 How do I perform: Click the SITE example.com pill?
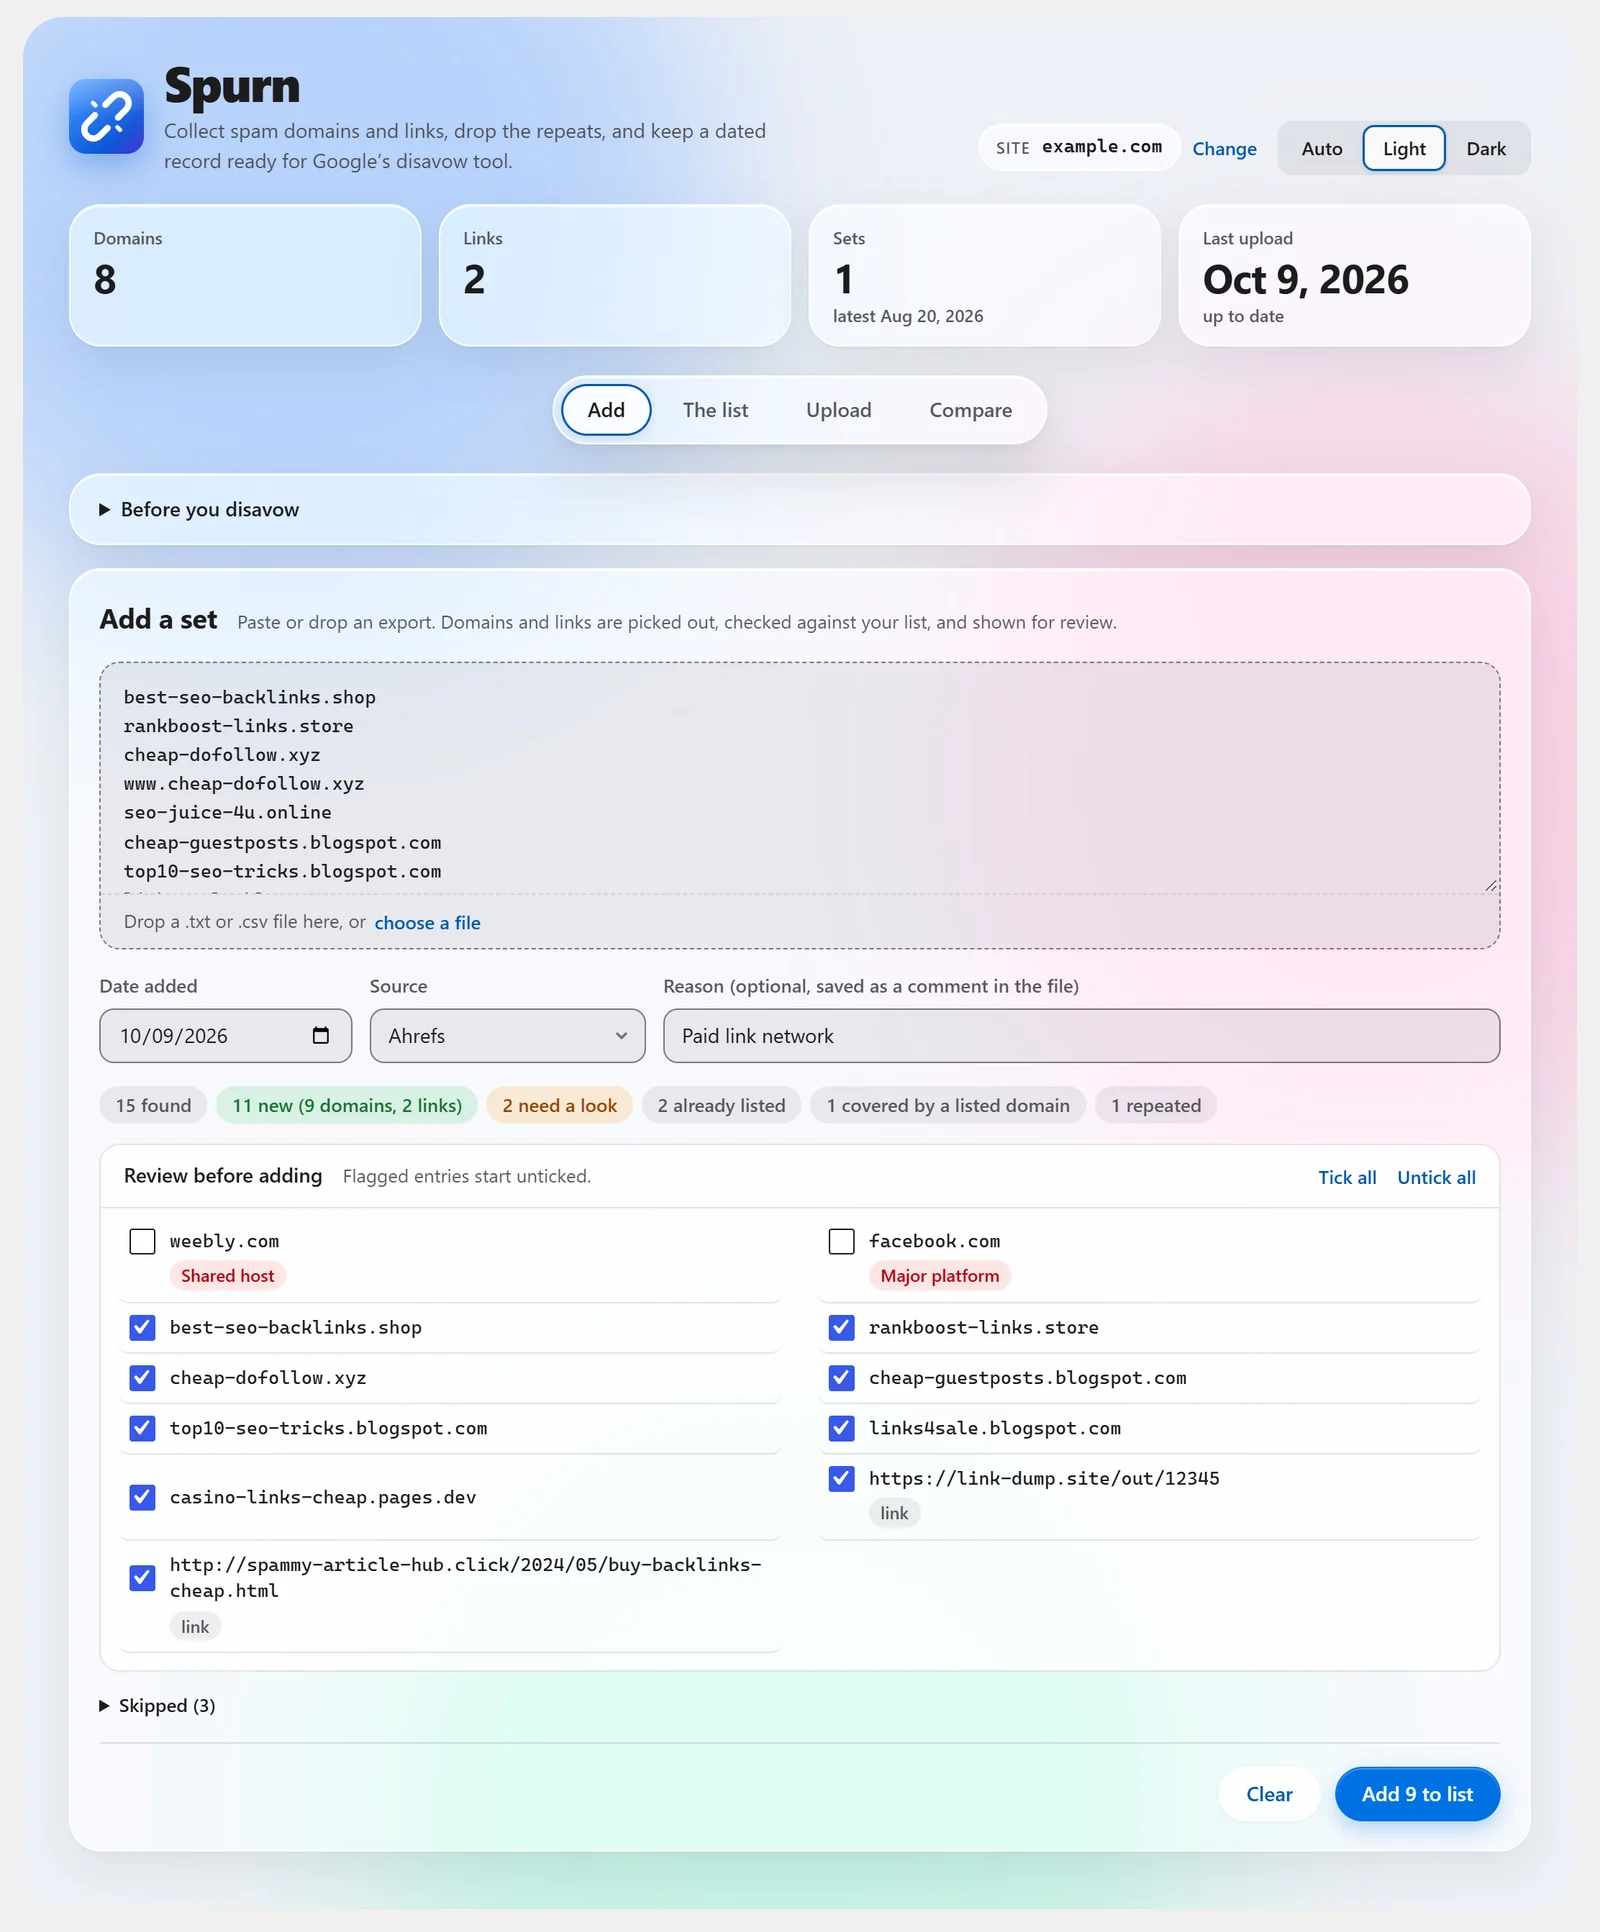click(1079, 148)
